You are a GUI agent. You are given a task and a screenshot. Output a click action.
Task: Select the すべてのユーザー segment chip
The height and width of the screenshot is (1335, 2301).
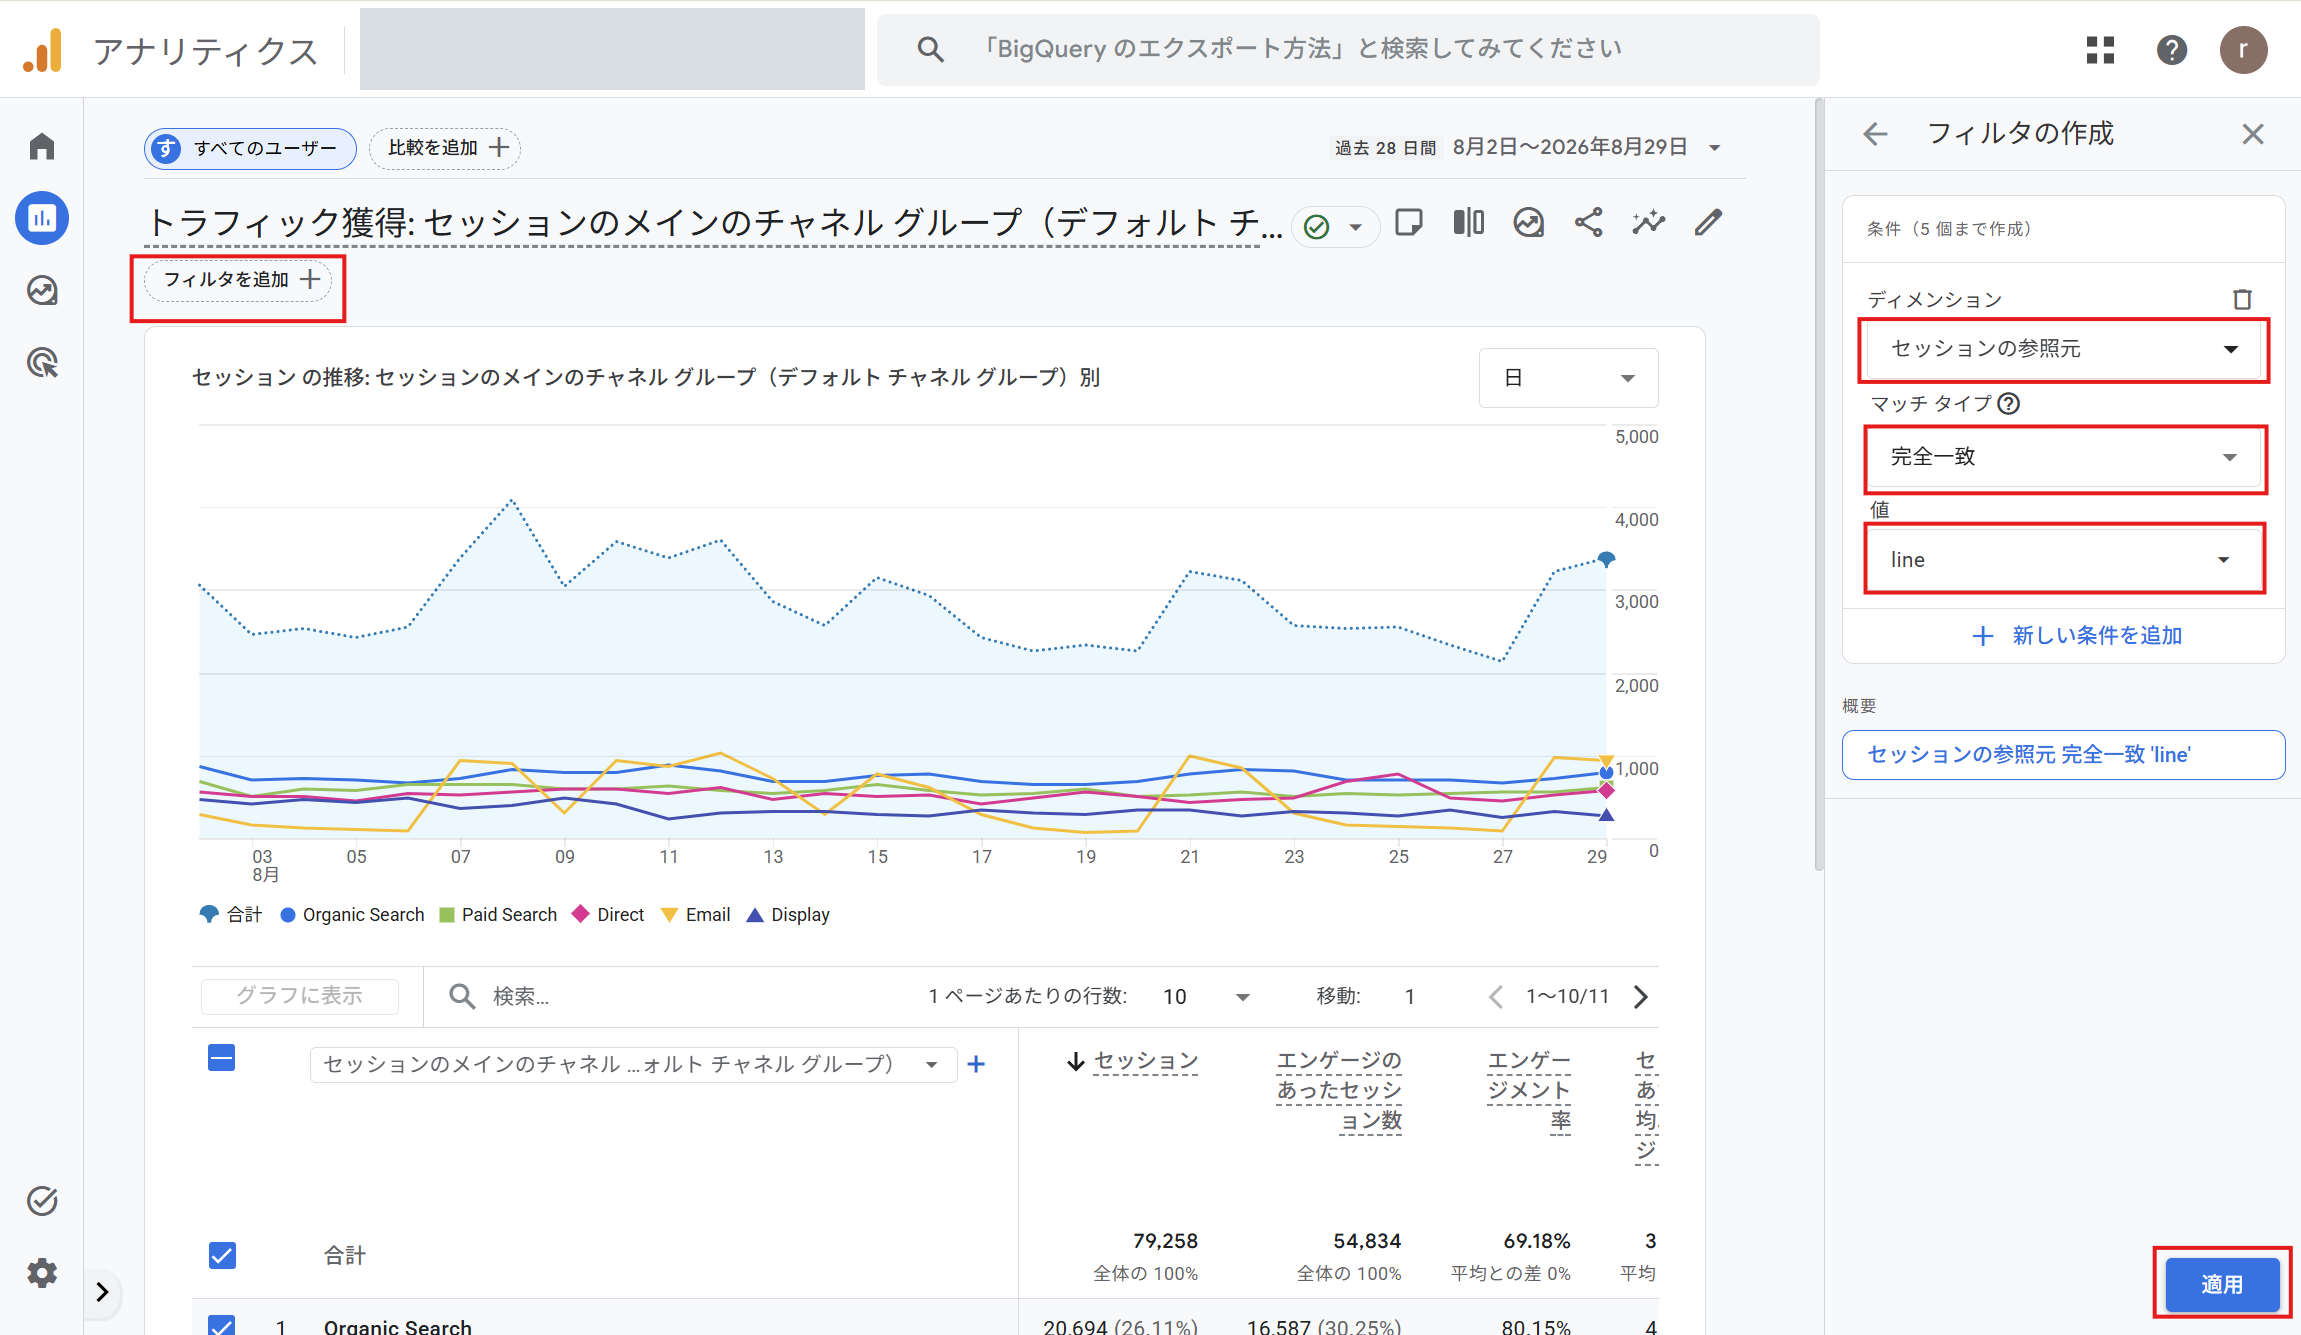pyautogui.click(x=250, y=148)
